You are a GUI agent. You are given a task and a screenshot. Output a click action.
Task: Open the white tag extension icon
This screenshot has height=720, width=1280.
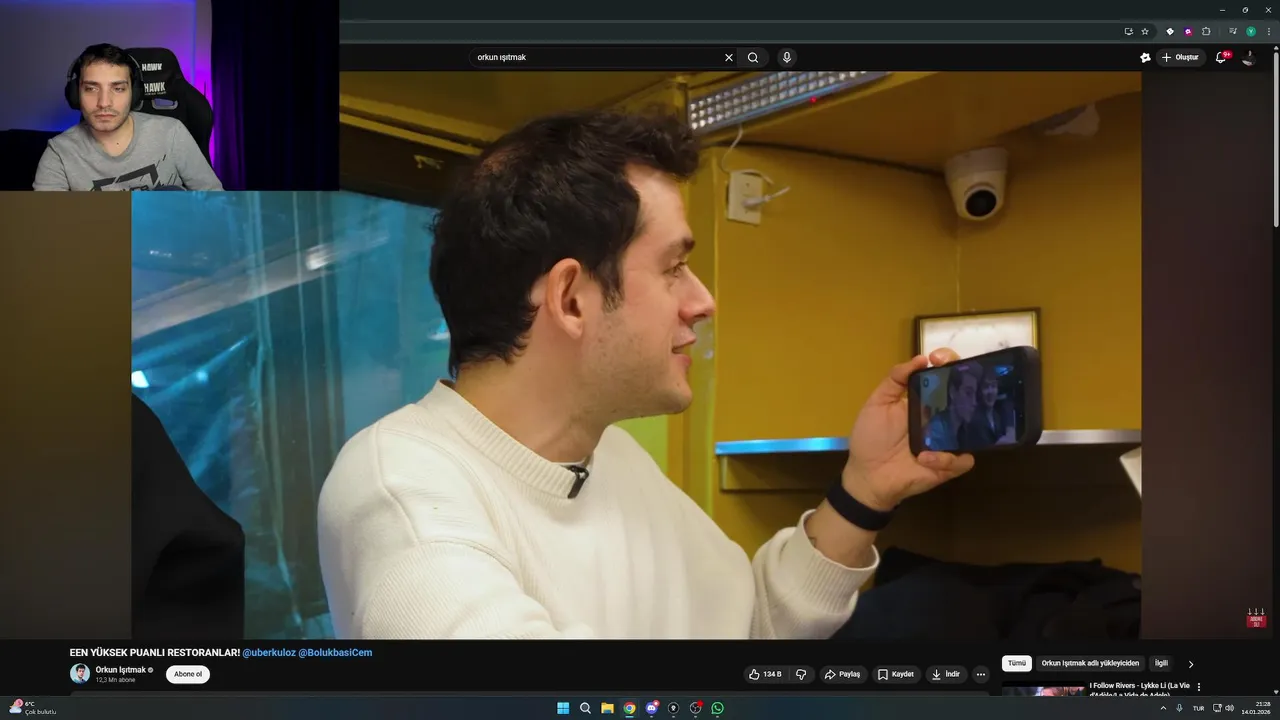coord(1170,31)
